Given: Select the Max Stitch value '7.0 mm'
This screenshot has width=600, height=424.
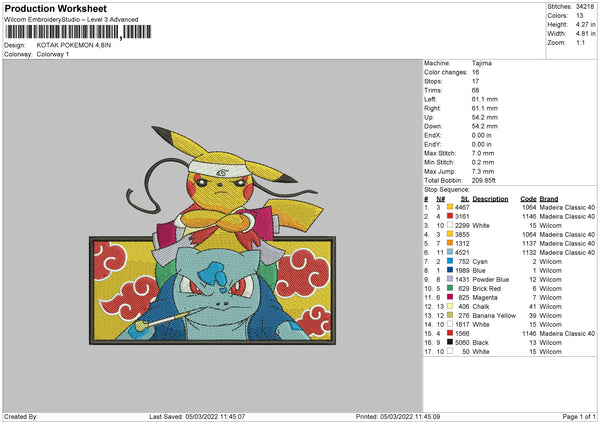Looking at the screenshot, I should tap(483, 153).
